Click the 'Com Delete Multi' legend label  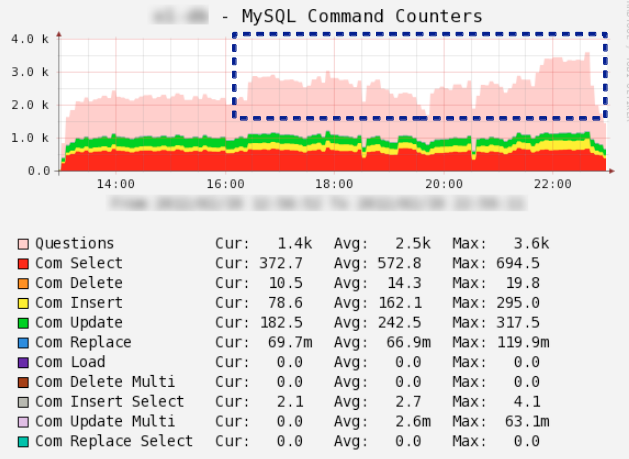105,382
